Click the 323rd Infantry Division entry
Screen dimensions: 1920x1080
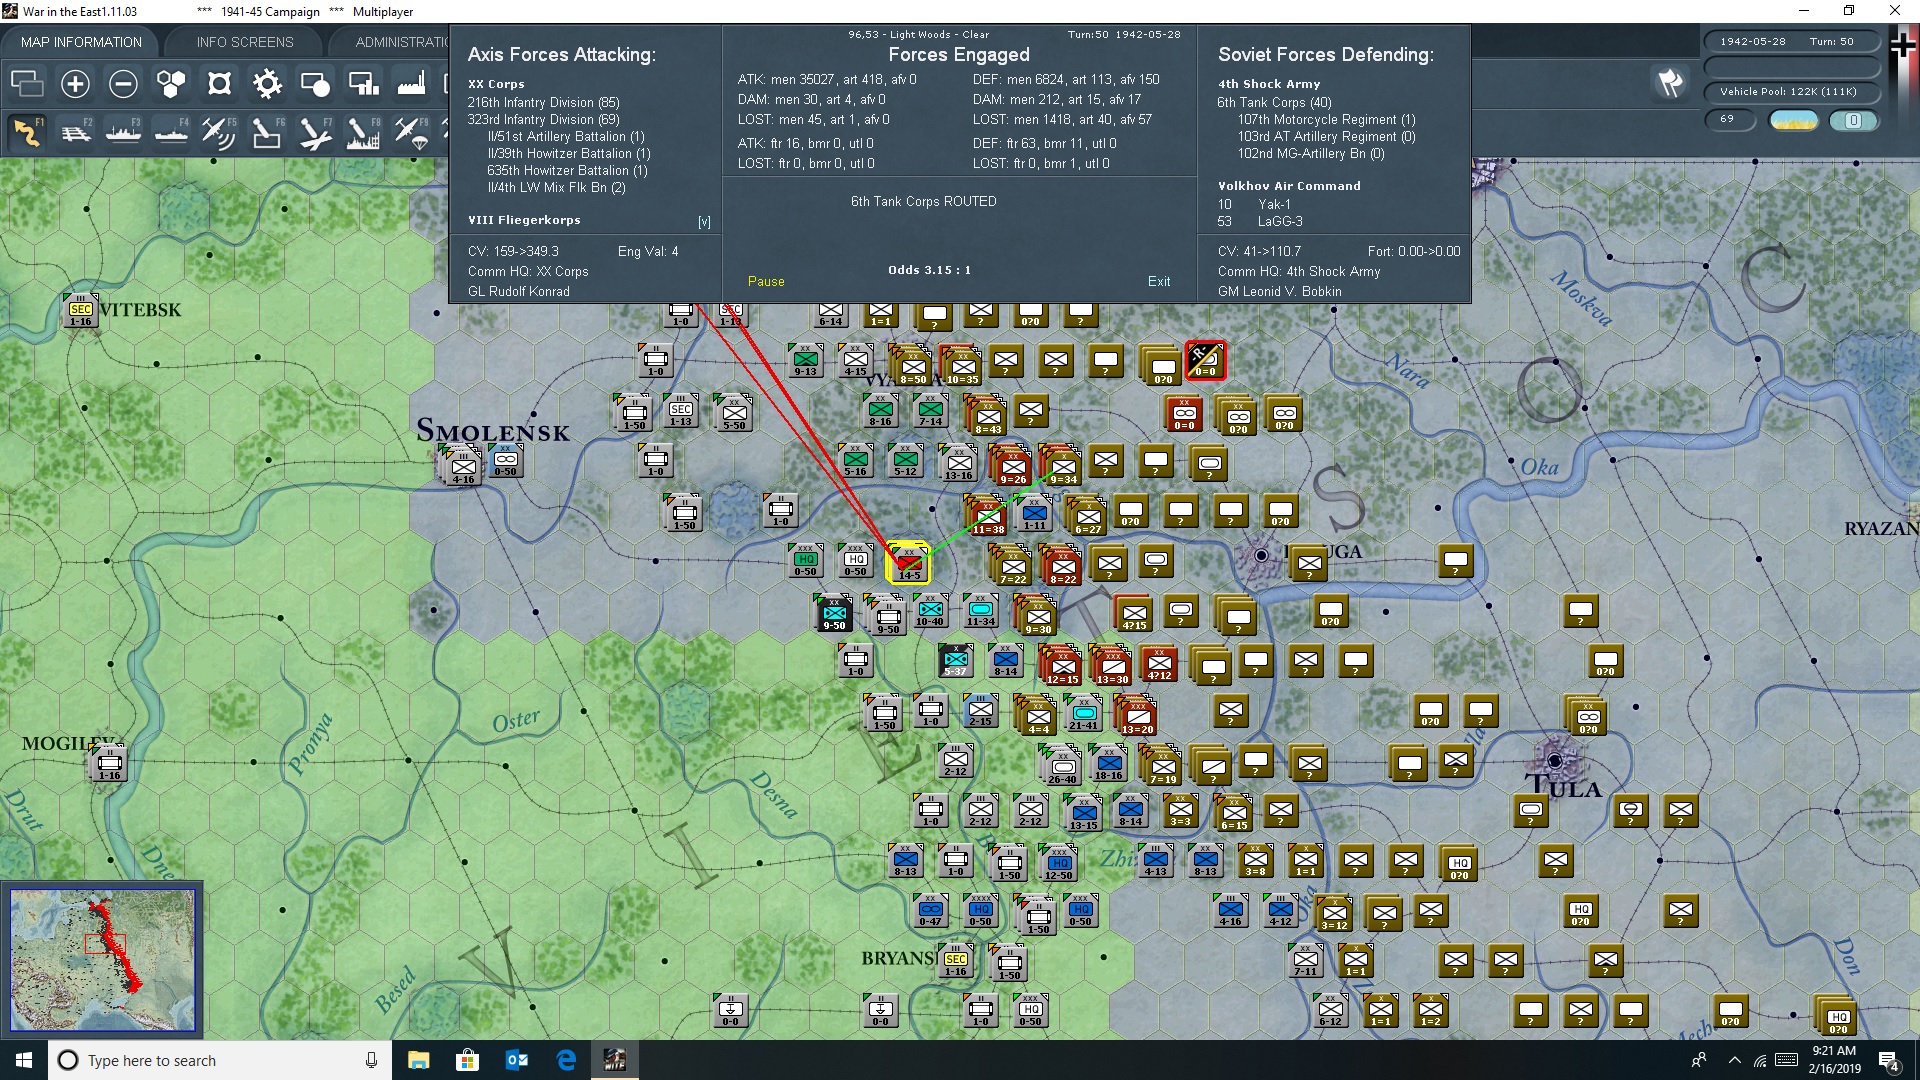tap(543, 120)
